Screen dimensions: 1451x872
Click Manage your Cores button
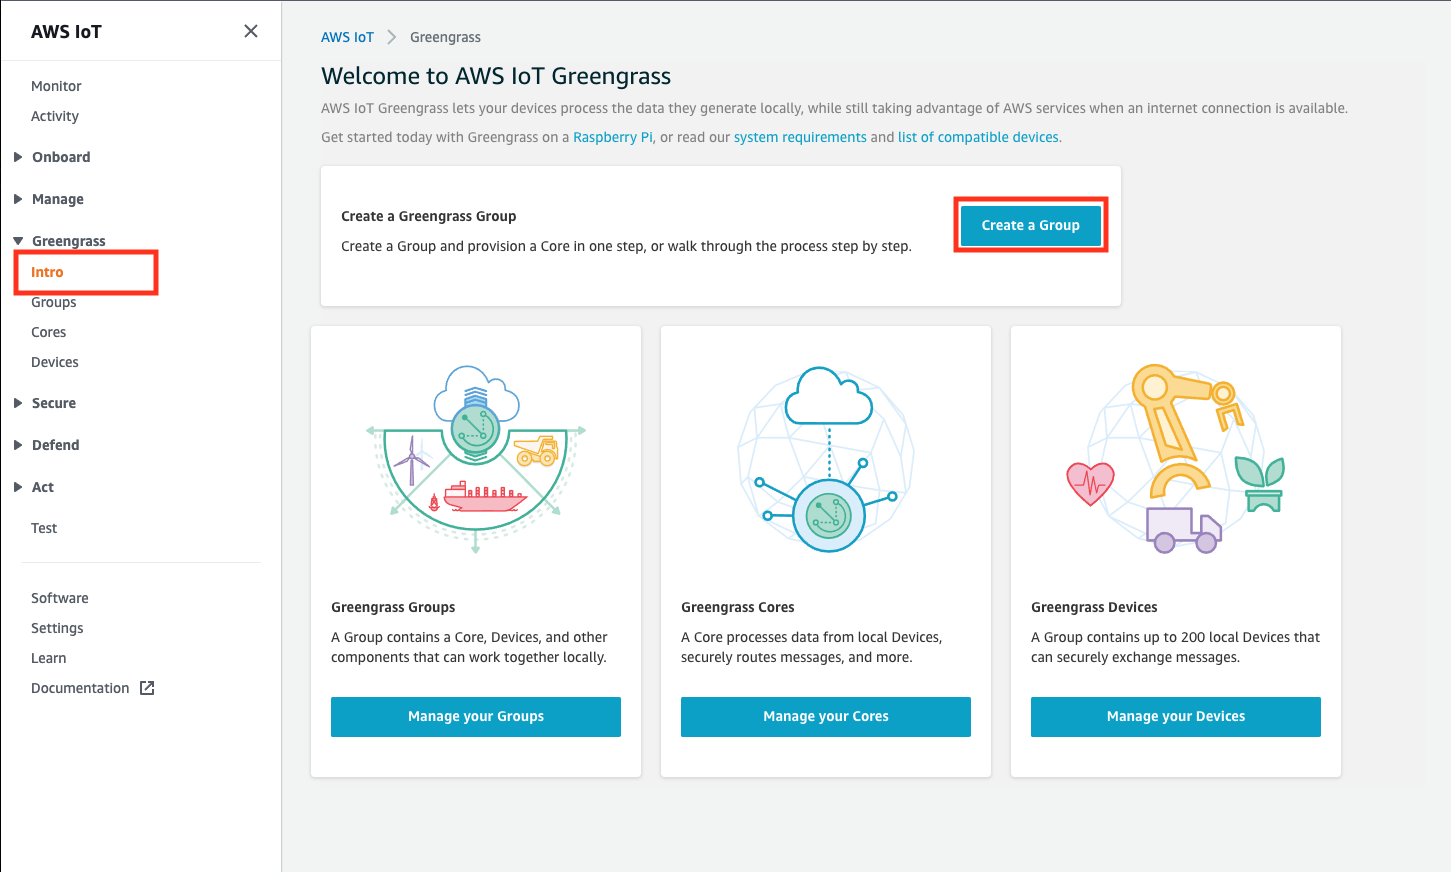tap(826, 717)
